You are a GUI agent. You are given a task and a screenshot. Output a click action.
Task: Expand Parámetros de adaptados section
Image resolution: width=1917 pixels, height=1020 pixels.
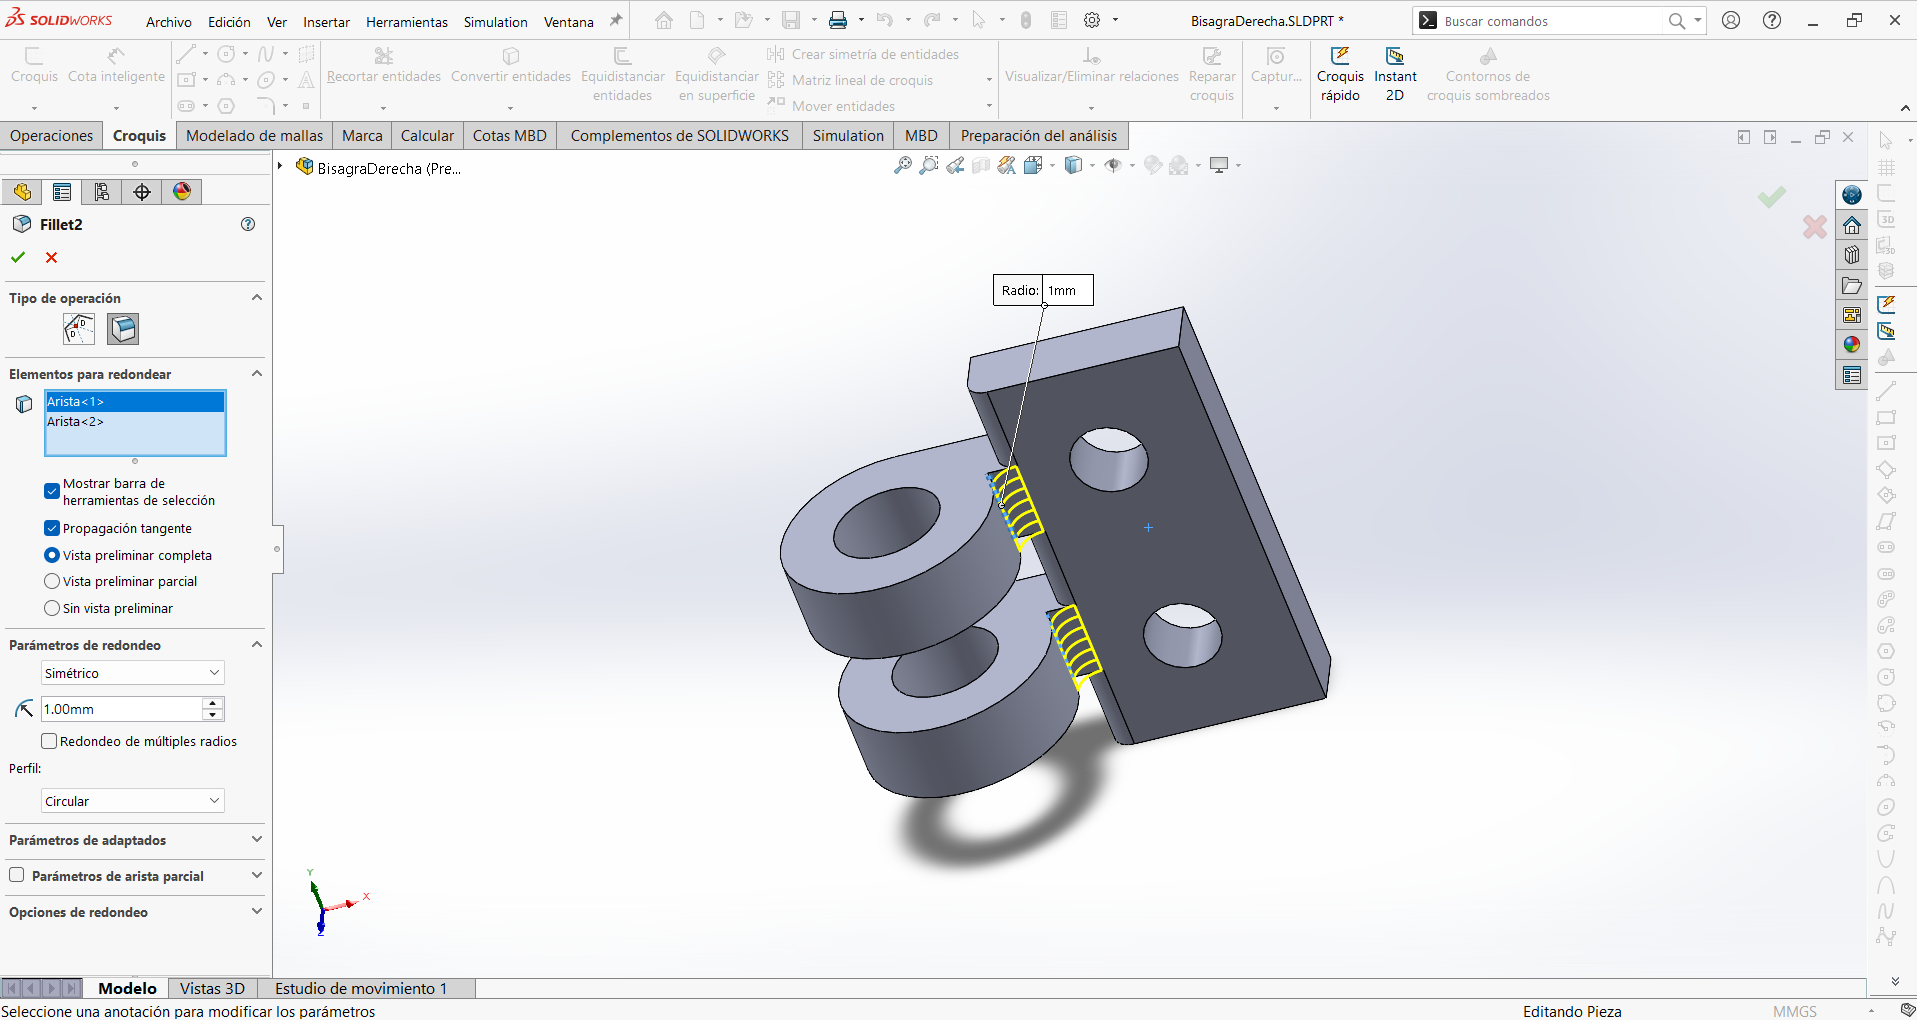pyautogui.click(x=257, y=840)
